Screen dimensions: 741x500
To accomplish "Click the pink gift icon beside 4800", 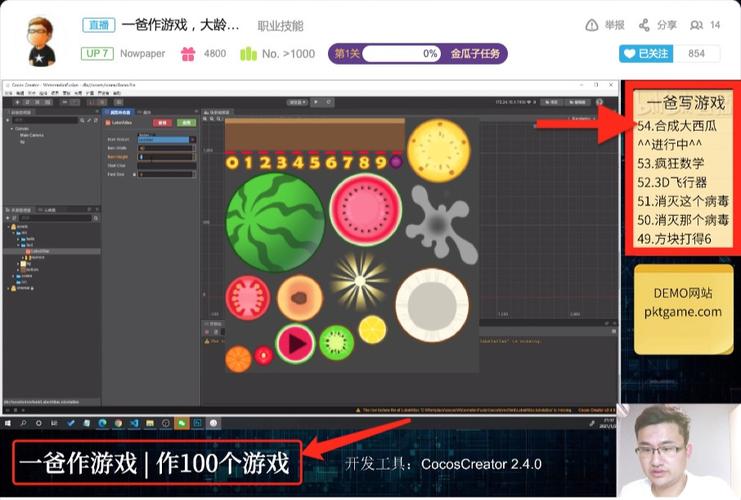I will click(188, 54).
